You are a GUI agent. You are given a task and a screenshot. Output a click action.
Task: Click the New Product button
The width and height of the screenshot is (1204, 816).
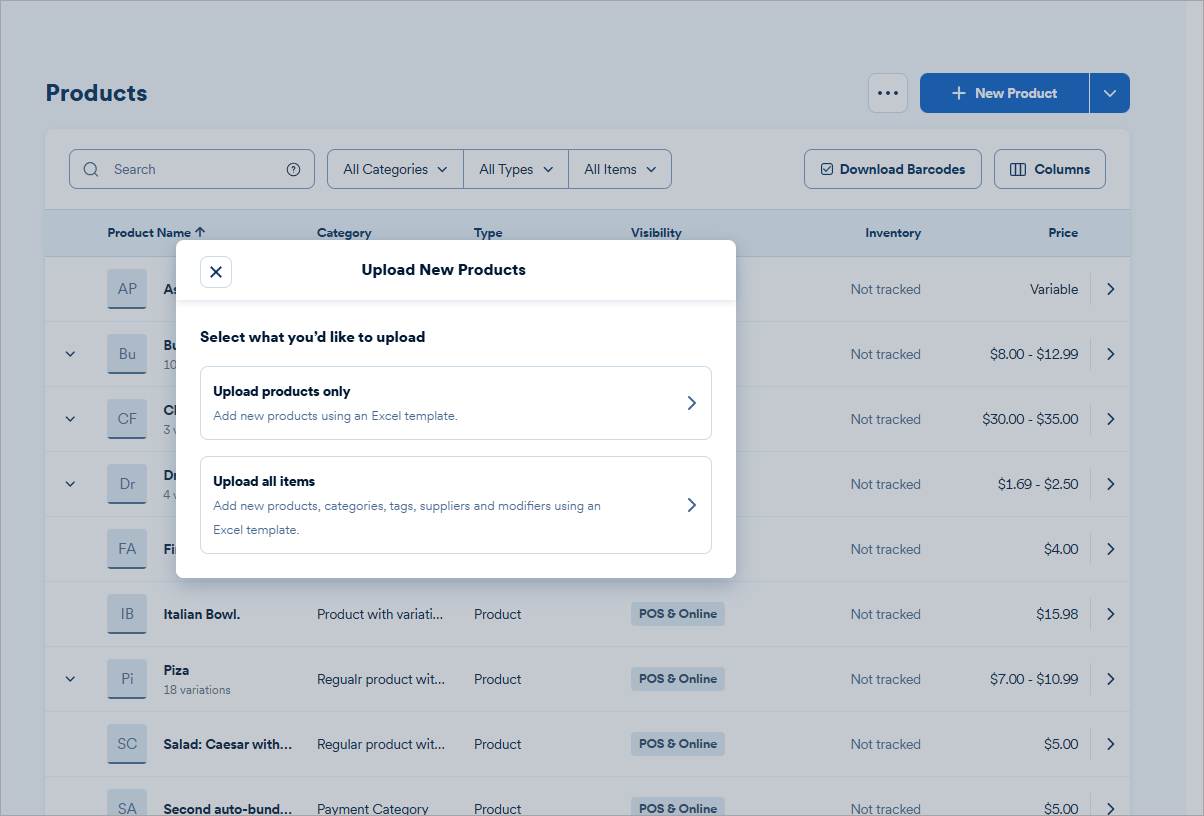(x=1003, y=92)
